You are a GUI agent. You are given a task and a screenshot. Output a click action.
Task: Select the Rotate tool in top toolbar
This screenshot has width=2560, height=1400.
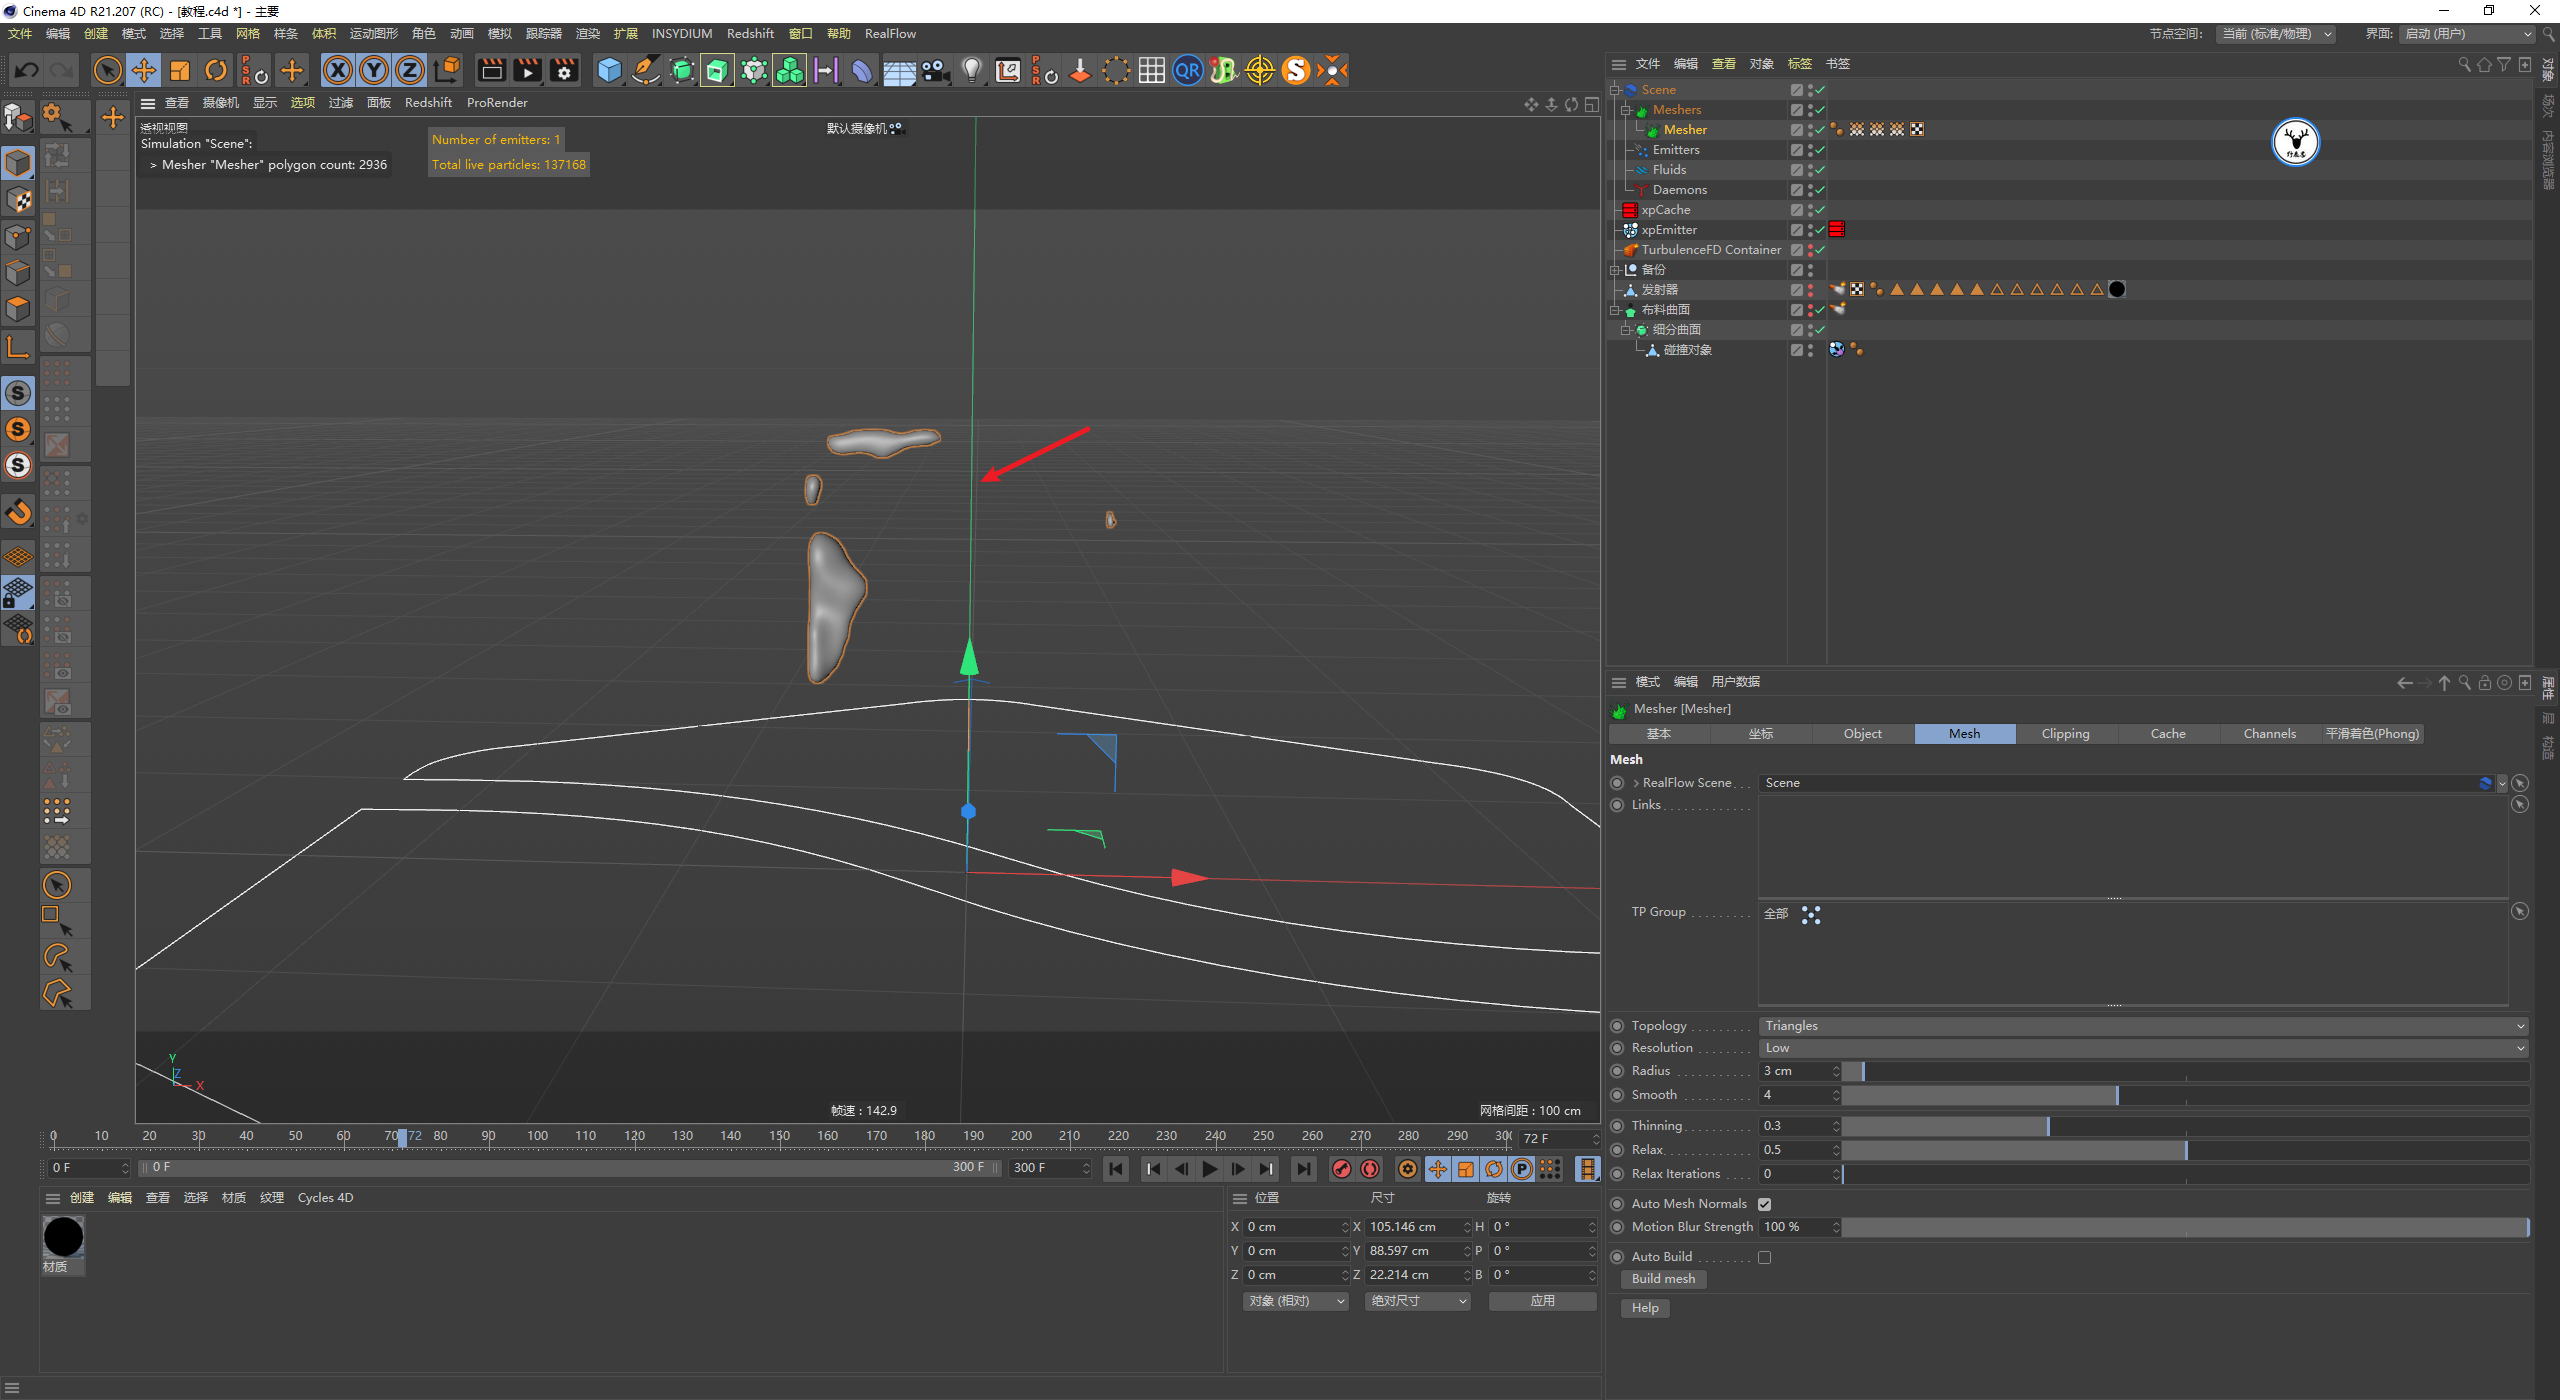click(216, 70)
